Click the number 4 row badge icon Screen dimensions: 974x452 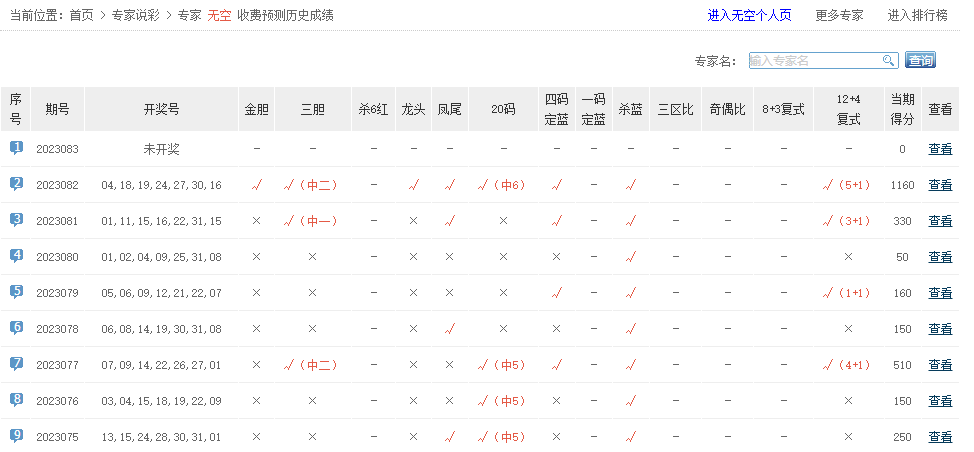16,256
